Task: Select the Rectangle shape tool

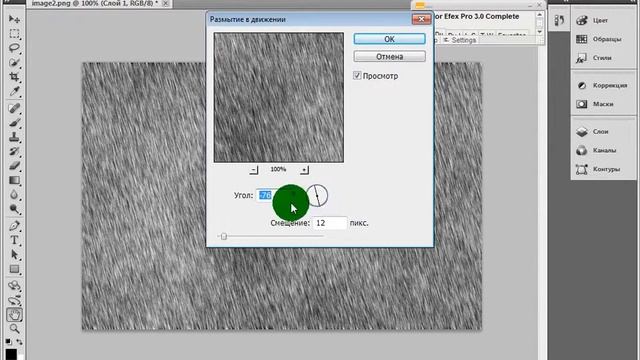Action: click(14, 269)
